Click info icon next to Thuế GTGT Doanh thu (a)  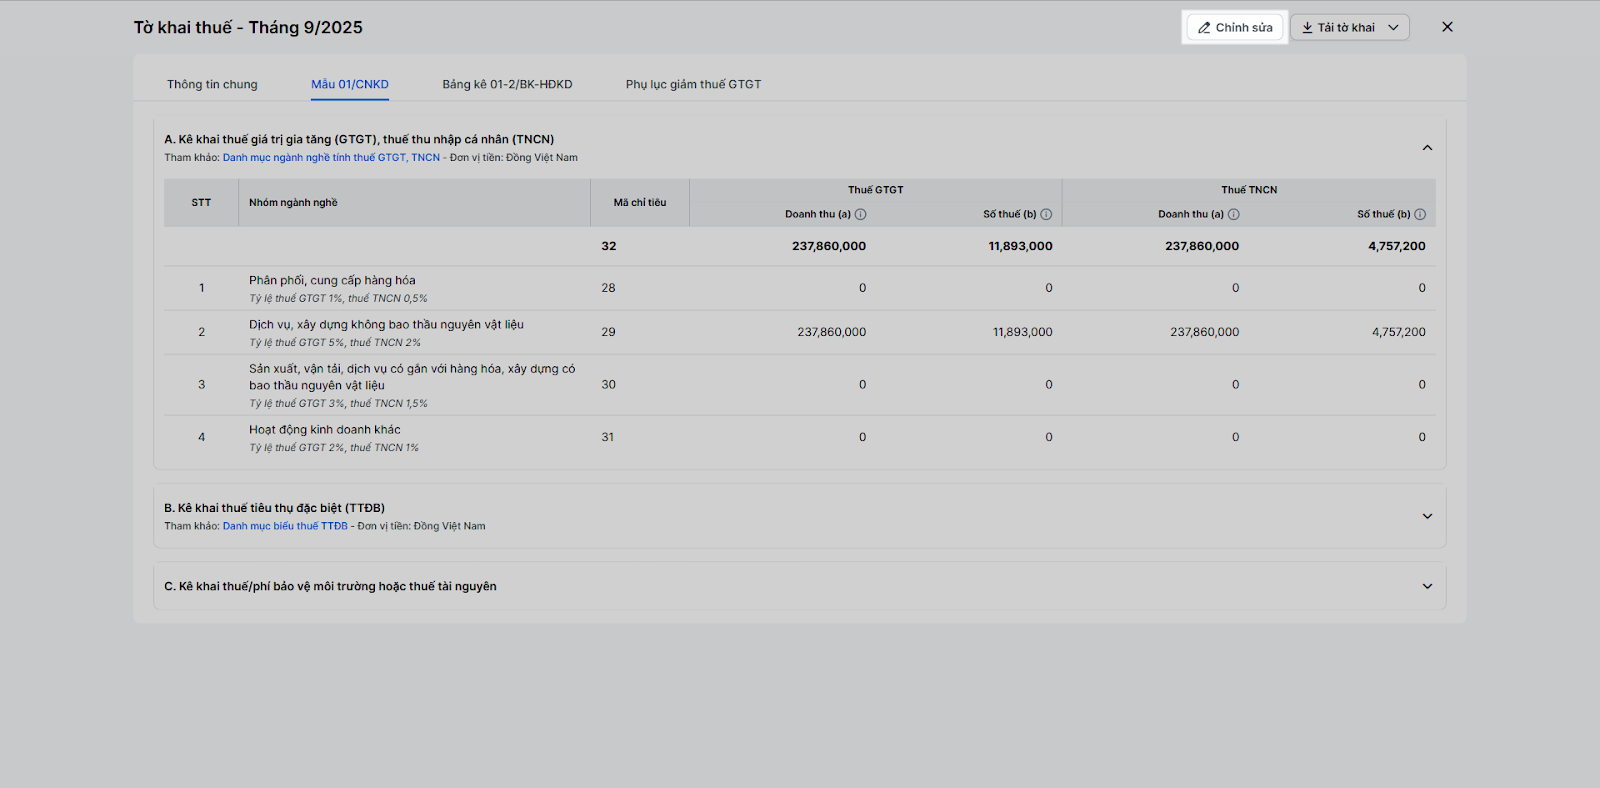[x=861, y=214]
